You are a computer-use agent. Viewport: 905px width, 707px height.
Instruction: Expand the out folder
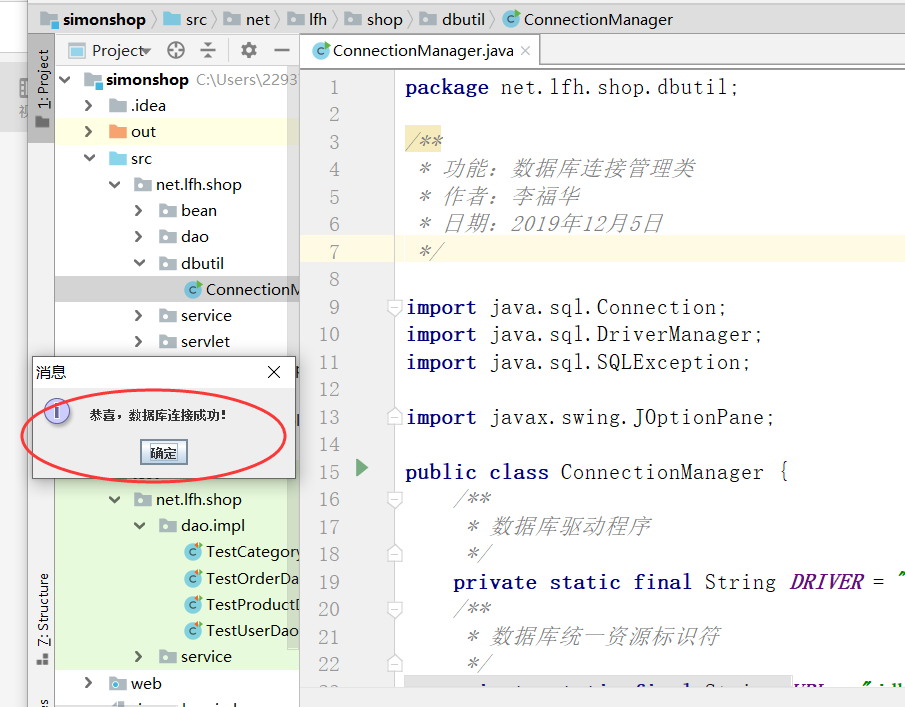coord(88,132)
